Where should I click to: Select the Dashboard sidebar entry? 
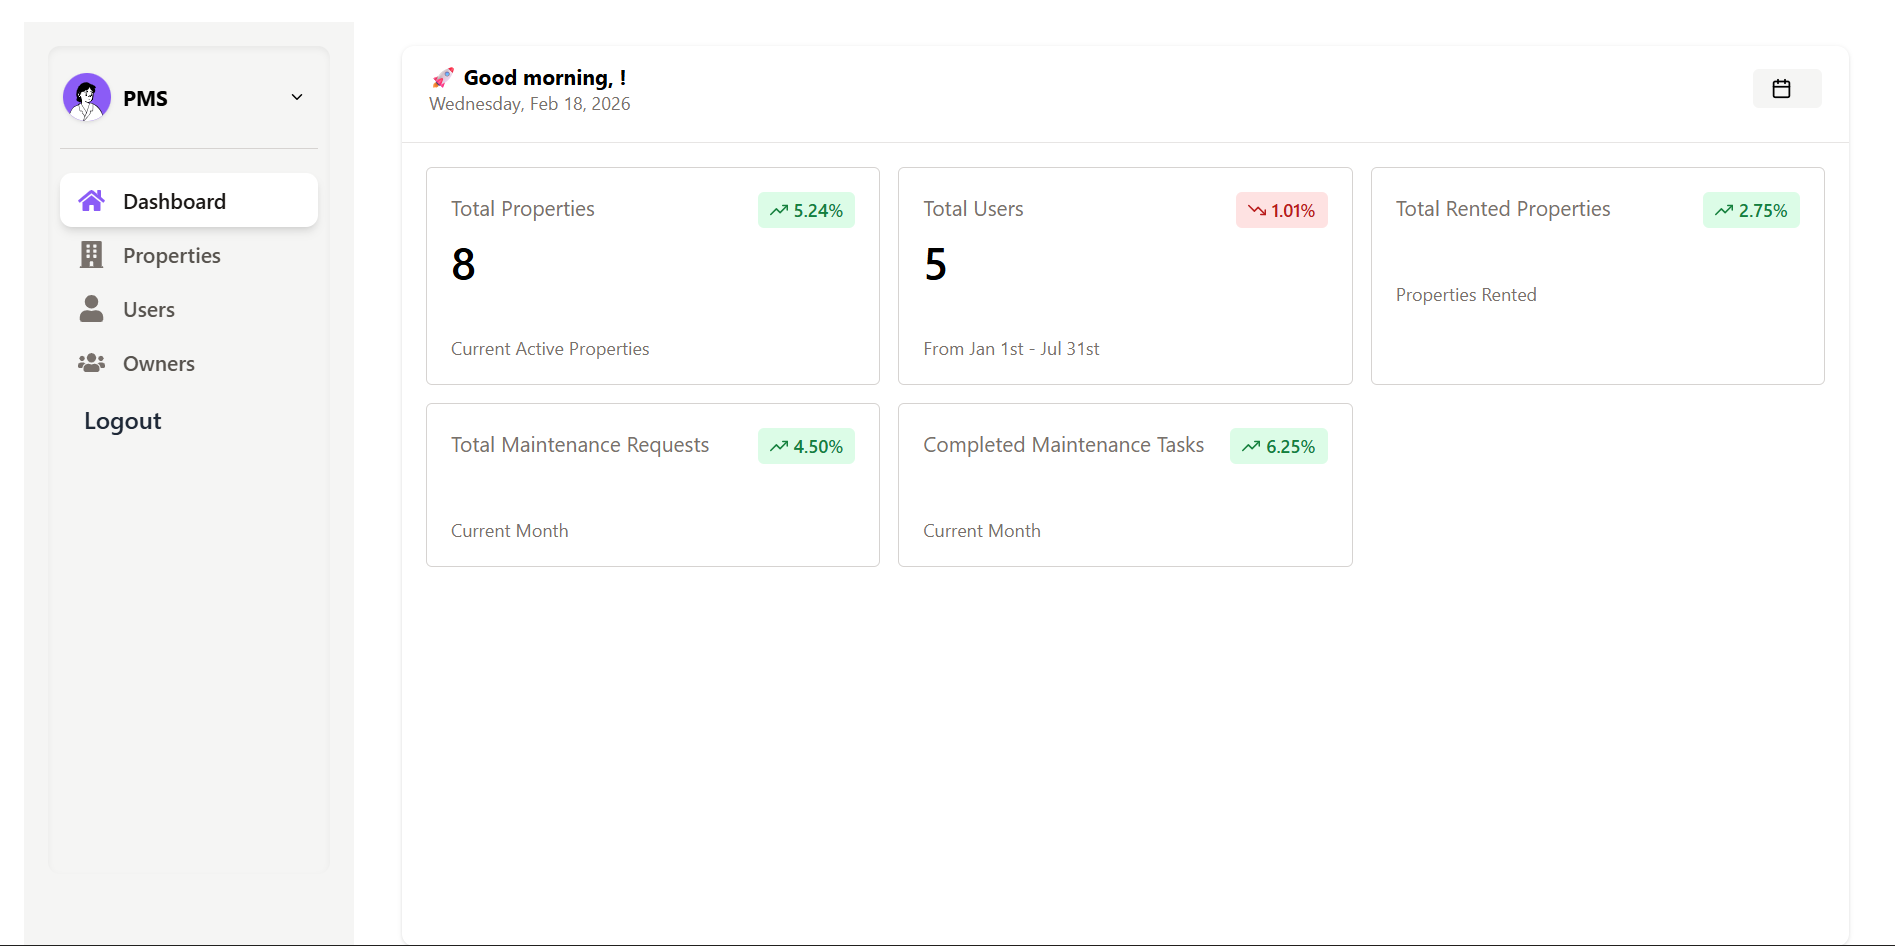pos(174,200)
